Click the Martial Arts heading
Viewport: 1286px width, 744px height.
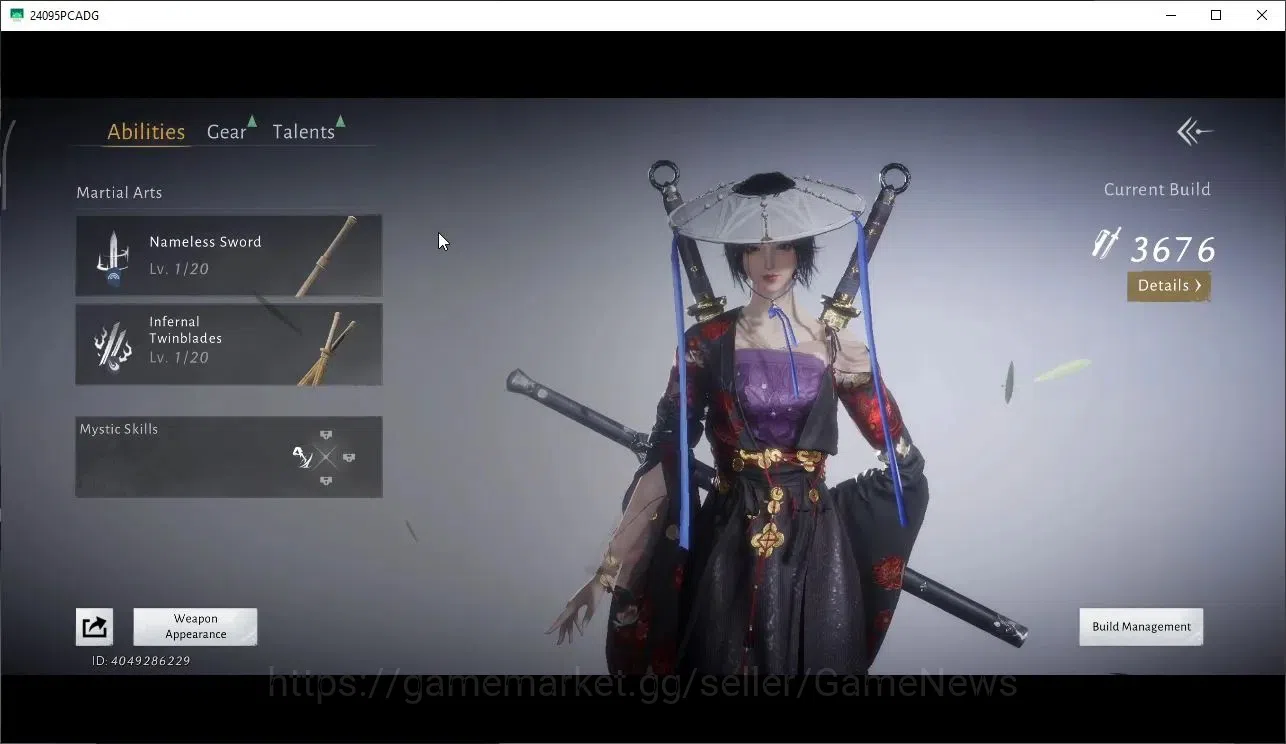point(119,193)
